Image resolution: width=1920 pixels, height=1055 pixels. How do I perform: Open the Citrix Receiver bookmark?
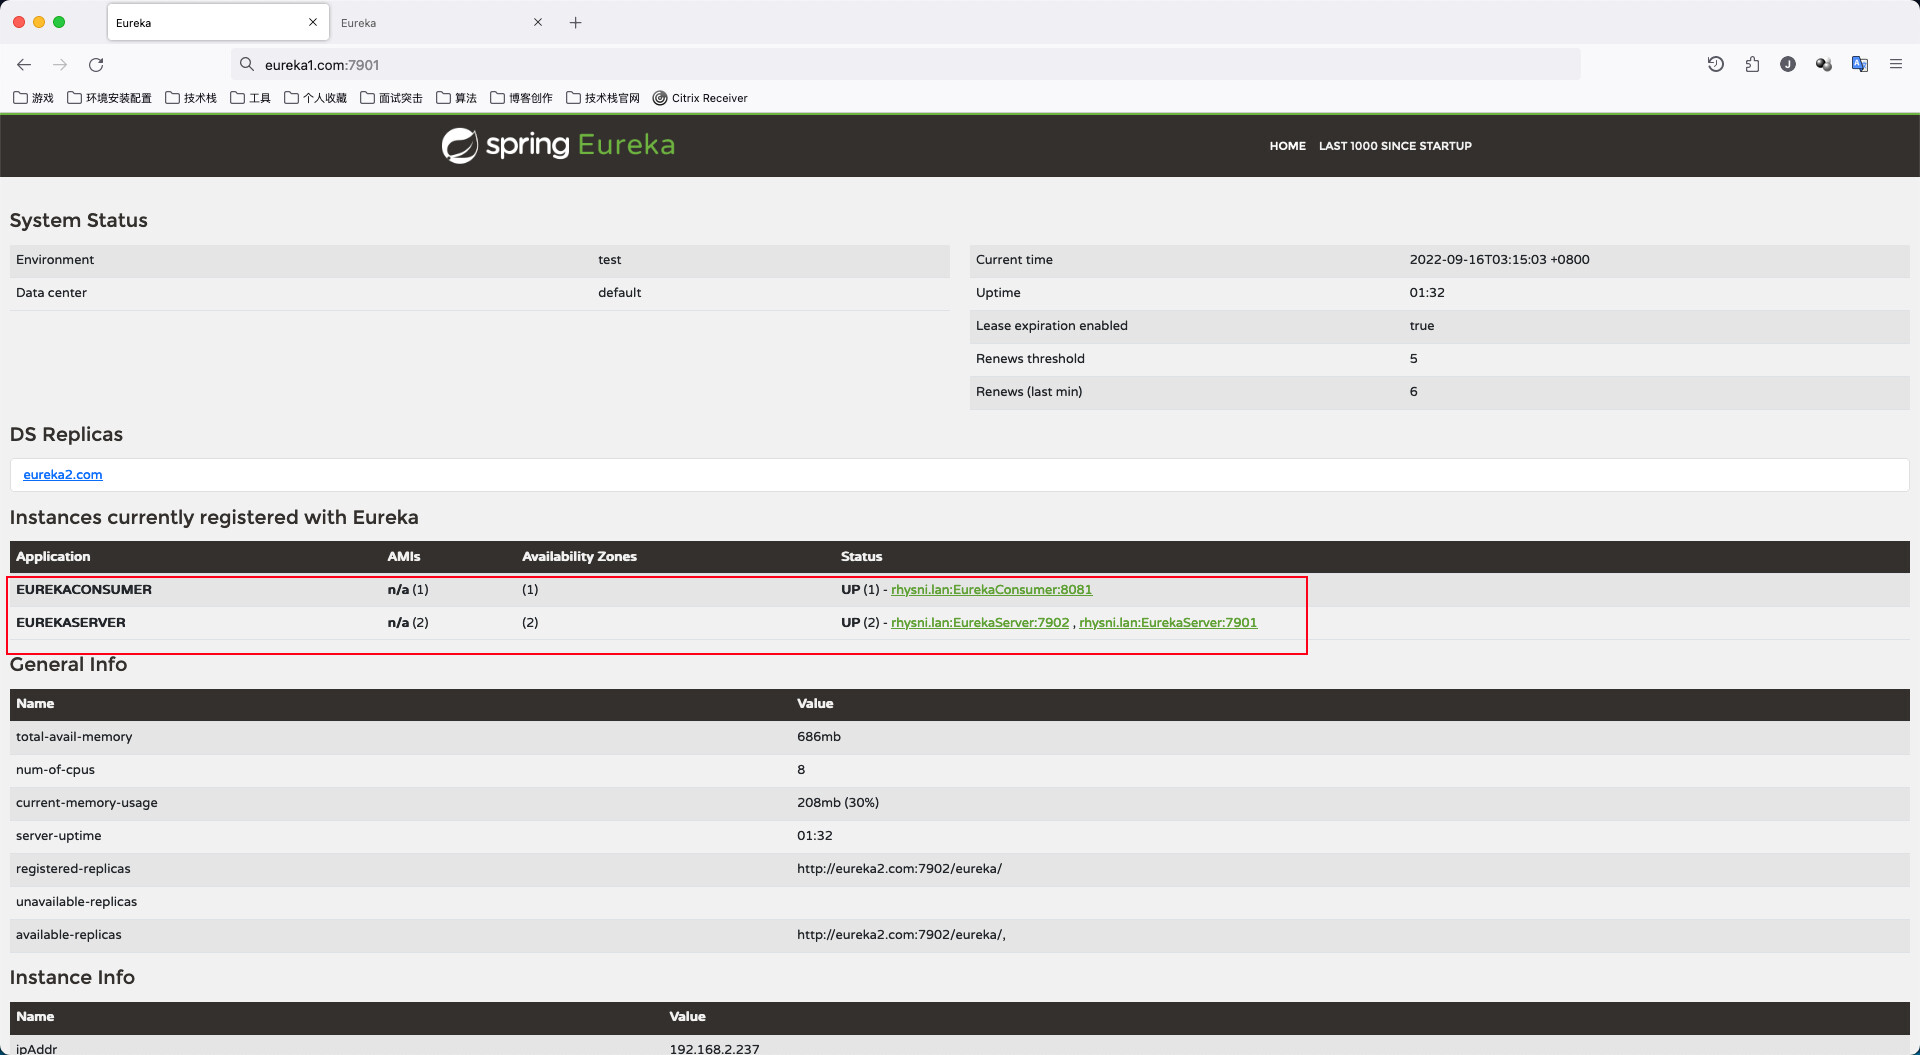click(x=700, y=98)
